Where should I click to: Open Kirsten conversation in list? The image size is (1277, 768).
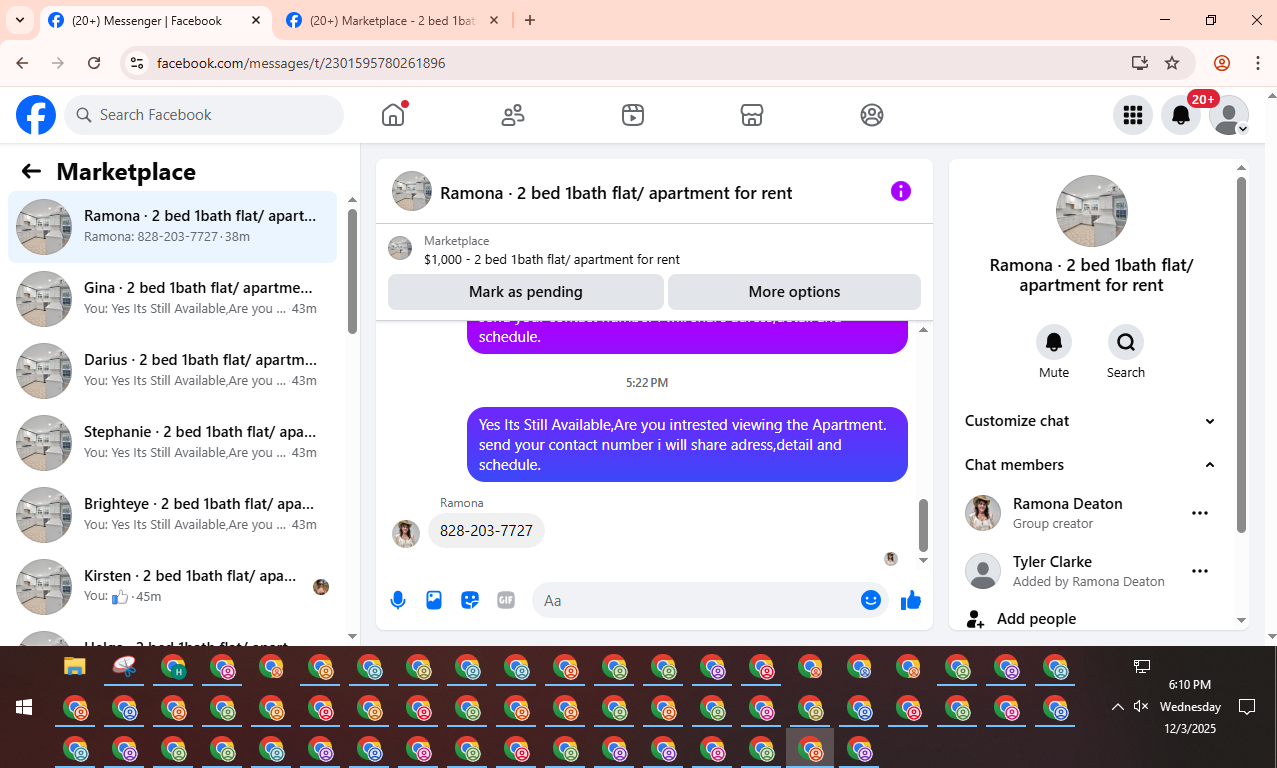pos(172,587)
